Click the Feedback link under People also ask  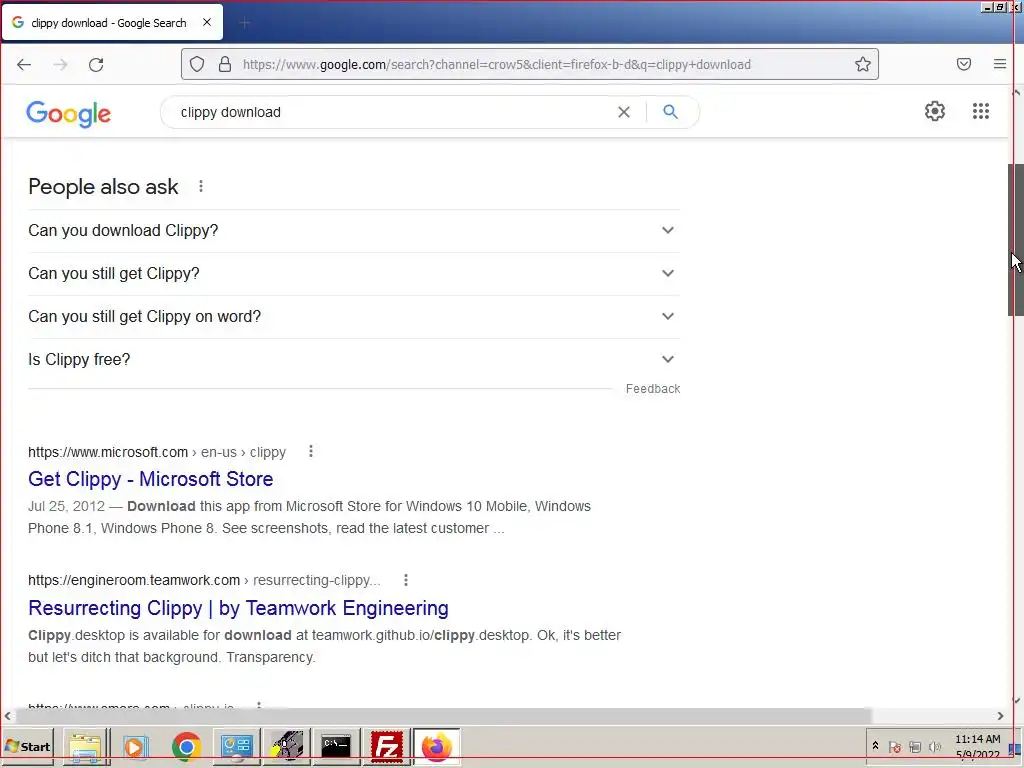tap(652, 389)
